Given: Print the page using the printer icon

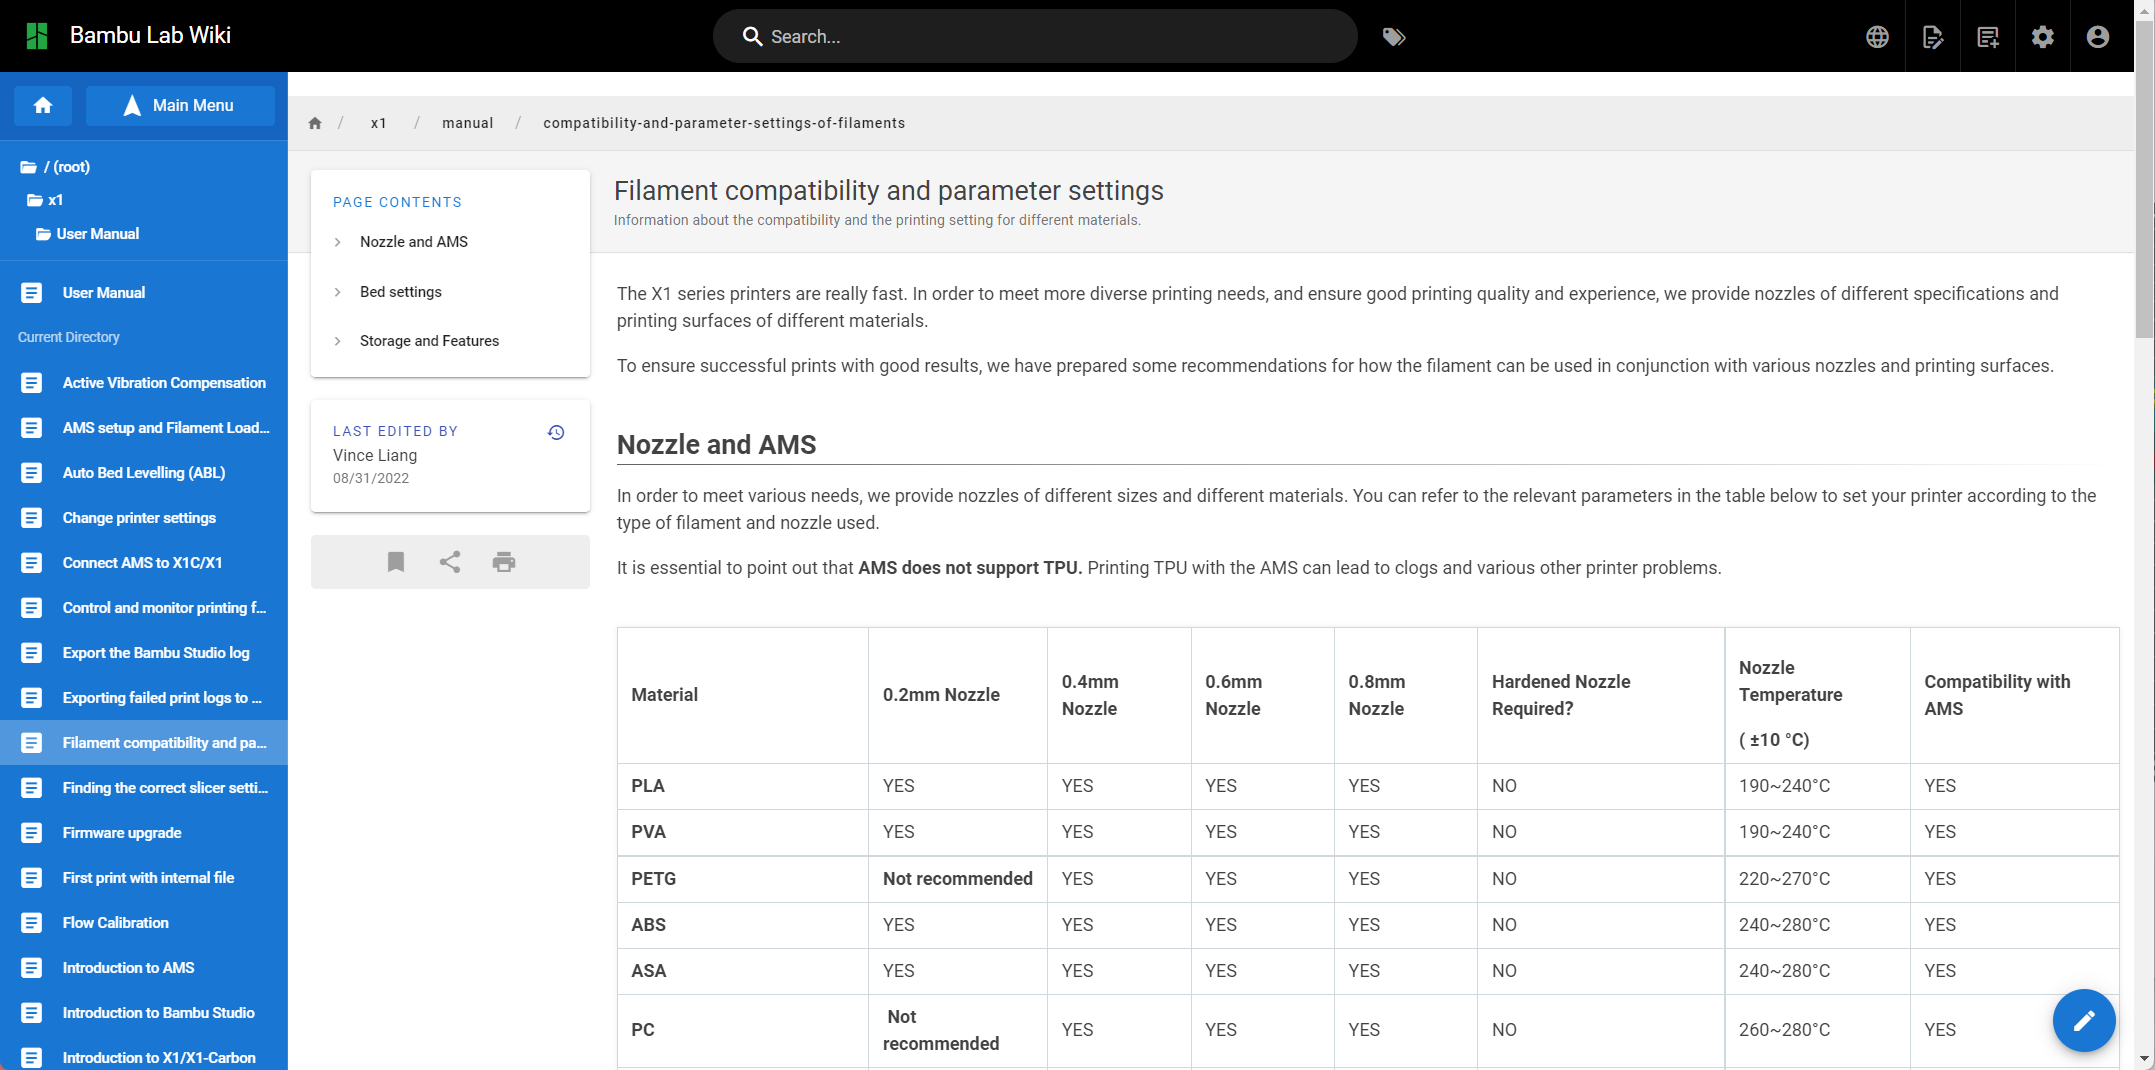Looking at the screenshot, I should (504, 562).
